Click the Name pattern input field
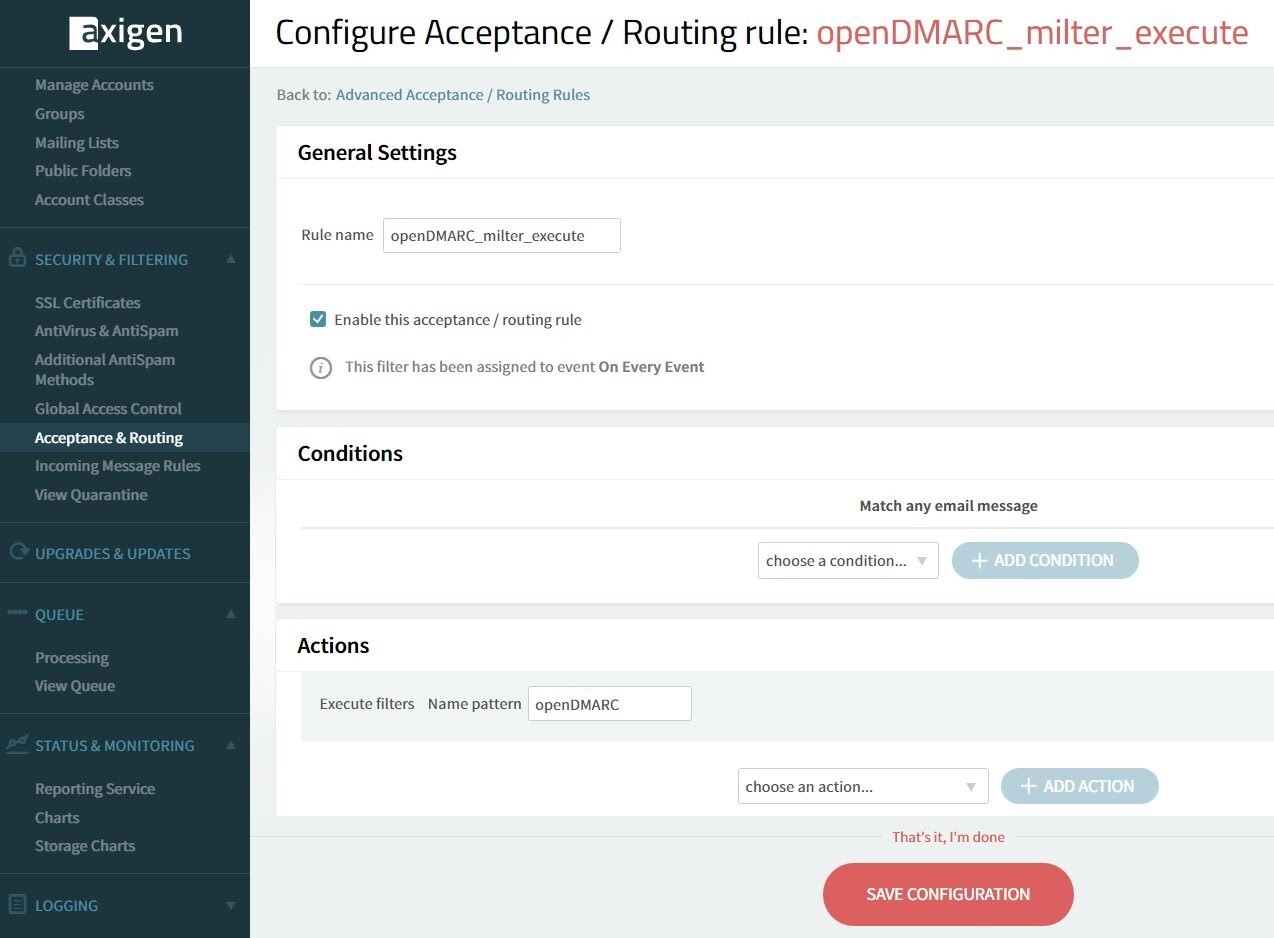Image resolution: width=1274 pixels, height=938 pixels. click(609, 704)
